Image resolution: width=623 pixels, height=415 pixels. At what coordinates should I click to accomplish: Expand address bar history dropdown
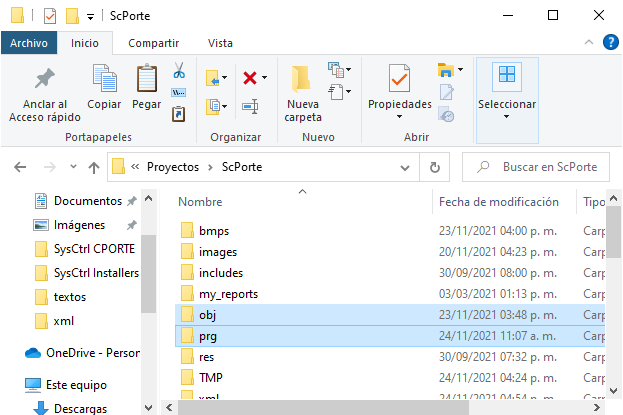tap(405, 168)
